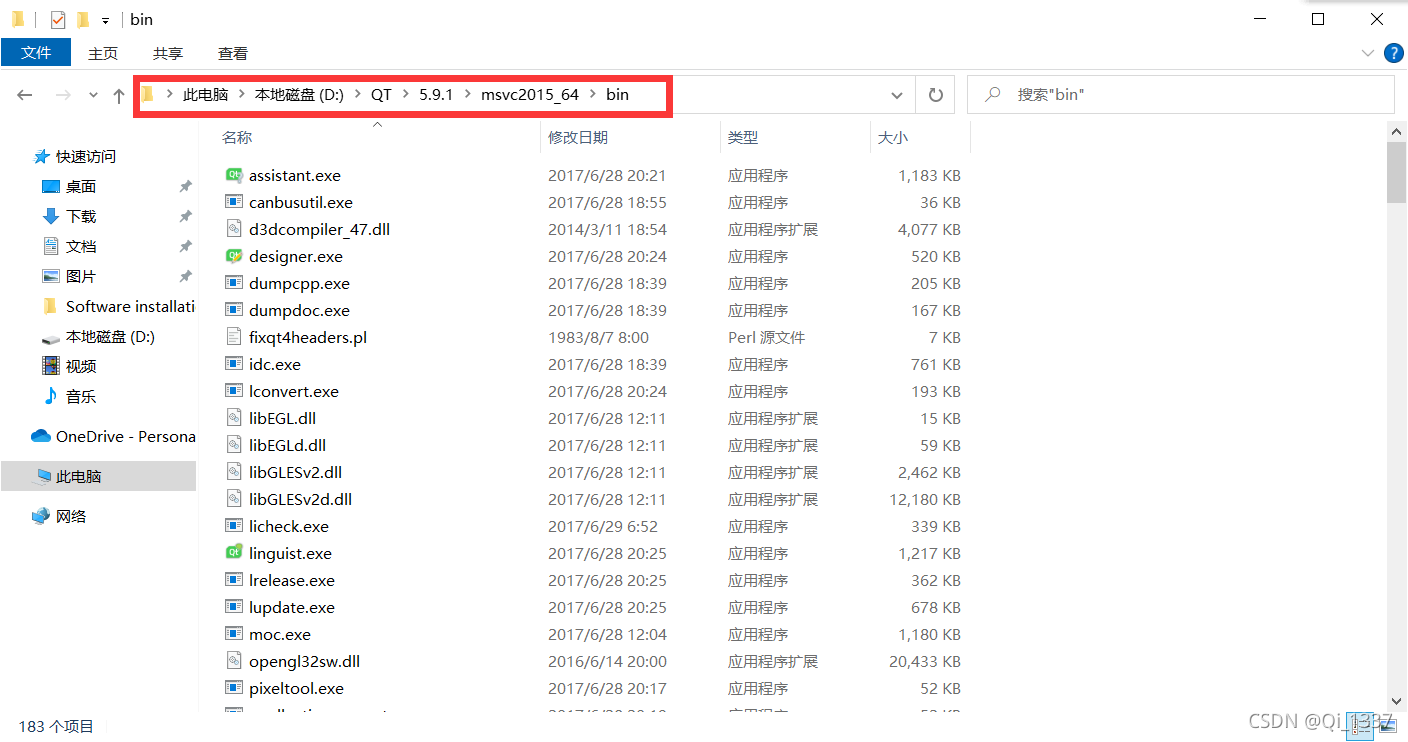Navigate to 此电脑 in address bar

205,95
